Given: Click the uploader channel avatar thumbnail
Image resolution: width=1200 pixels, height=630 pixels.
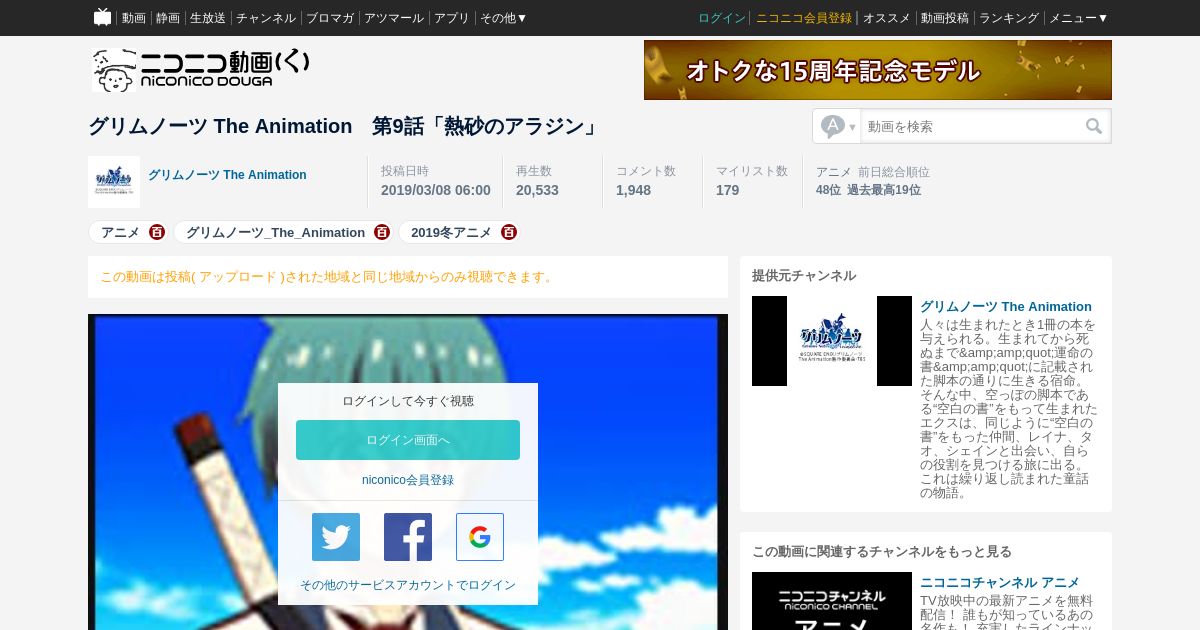Looking at the screenshot, I should point(114,182).
